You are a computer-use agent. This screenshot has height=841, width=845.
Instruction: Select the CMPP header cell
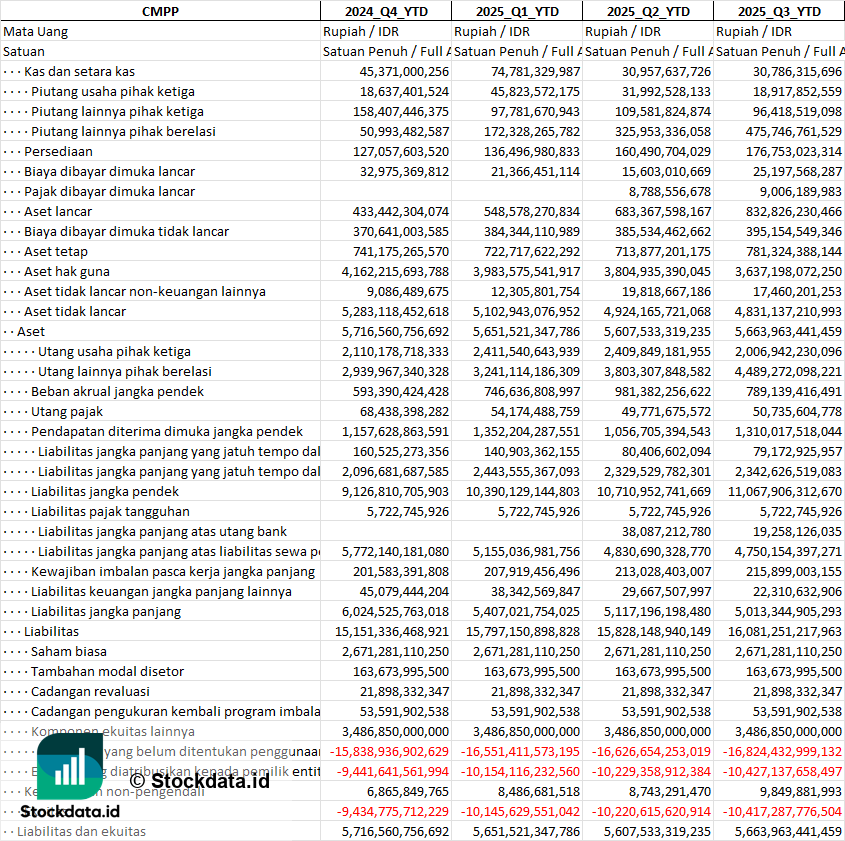coord(160,11)
